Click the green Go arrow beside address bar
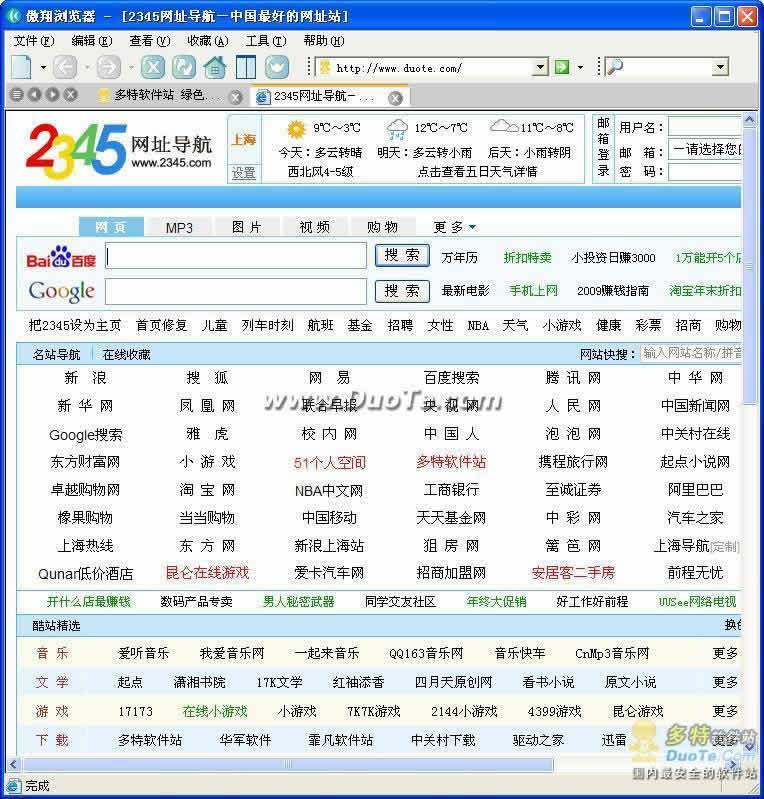Screen dimensions: 764x799 click(562, 67)
